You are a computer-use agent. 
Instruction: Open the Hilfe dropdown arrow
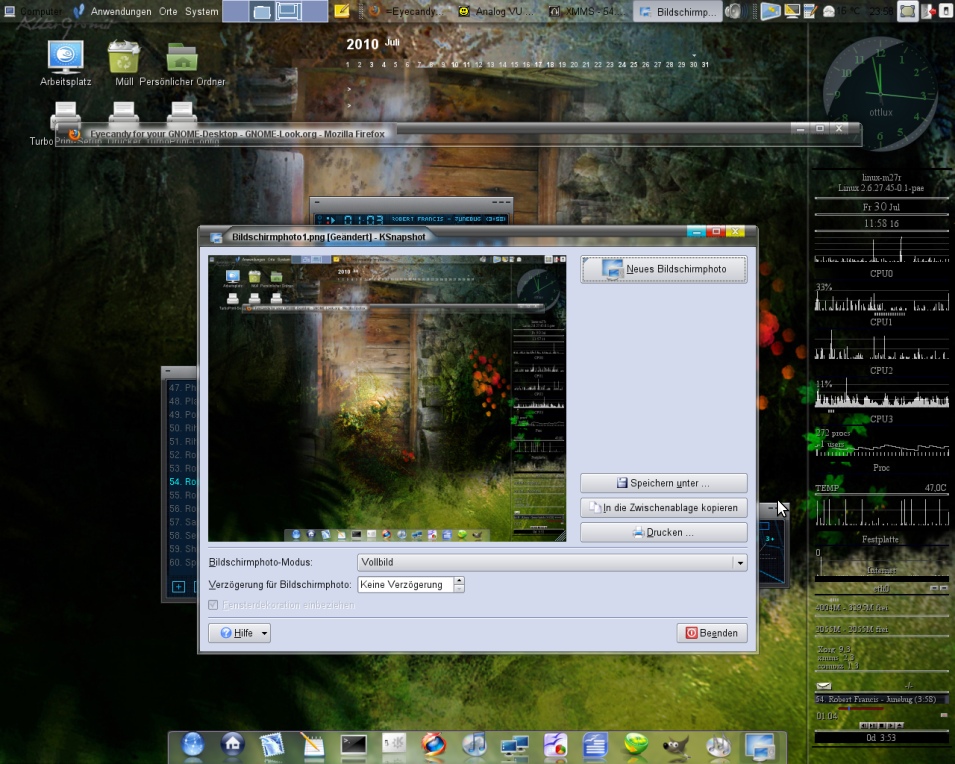[264, 633]
